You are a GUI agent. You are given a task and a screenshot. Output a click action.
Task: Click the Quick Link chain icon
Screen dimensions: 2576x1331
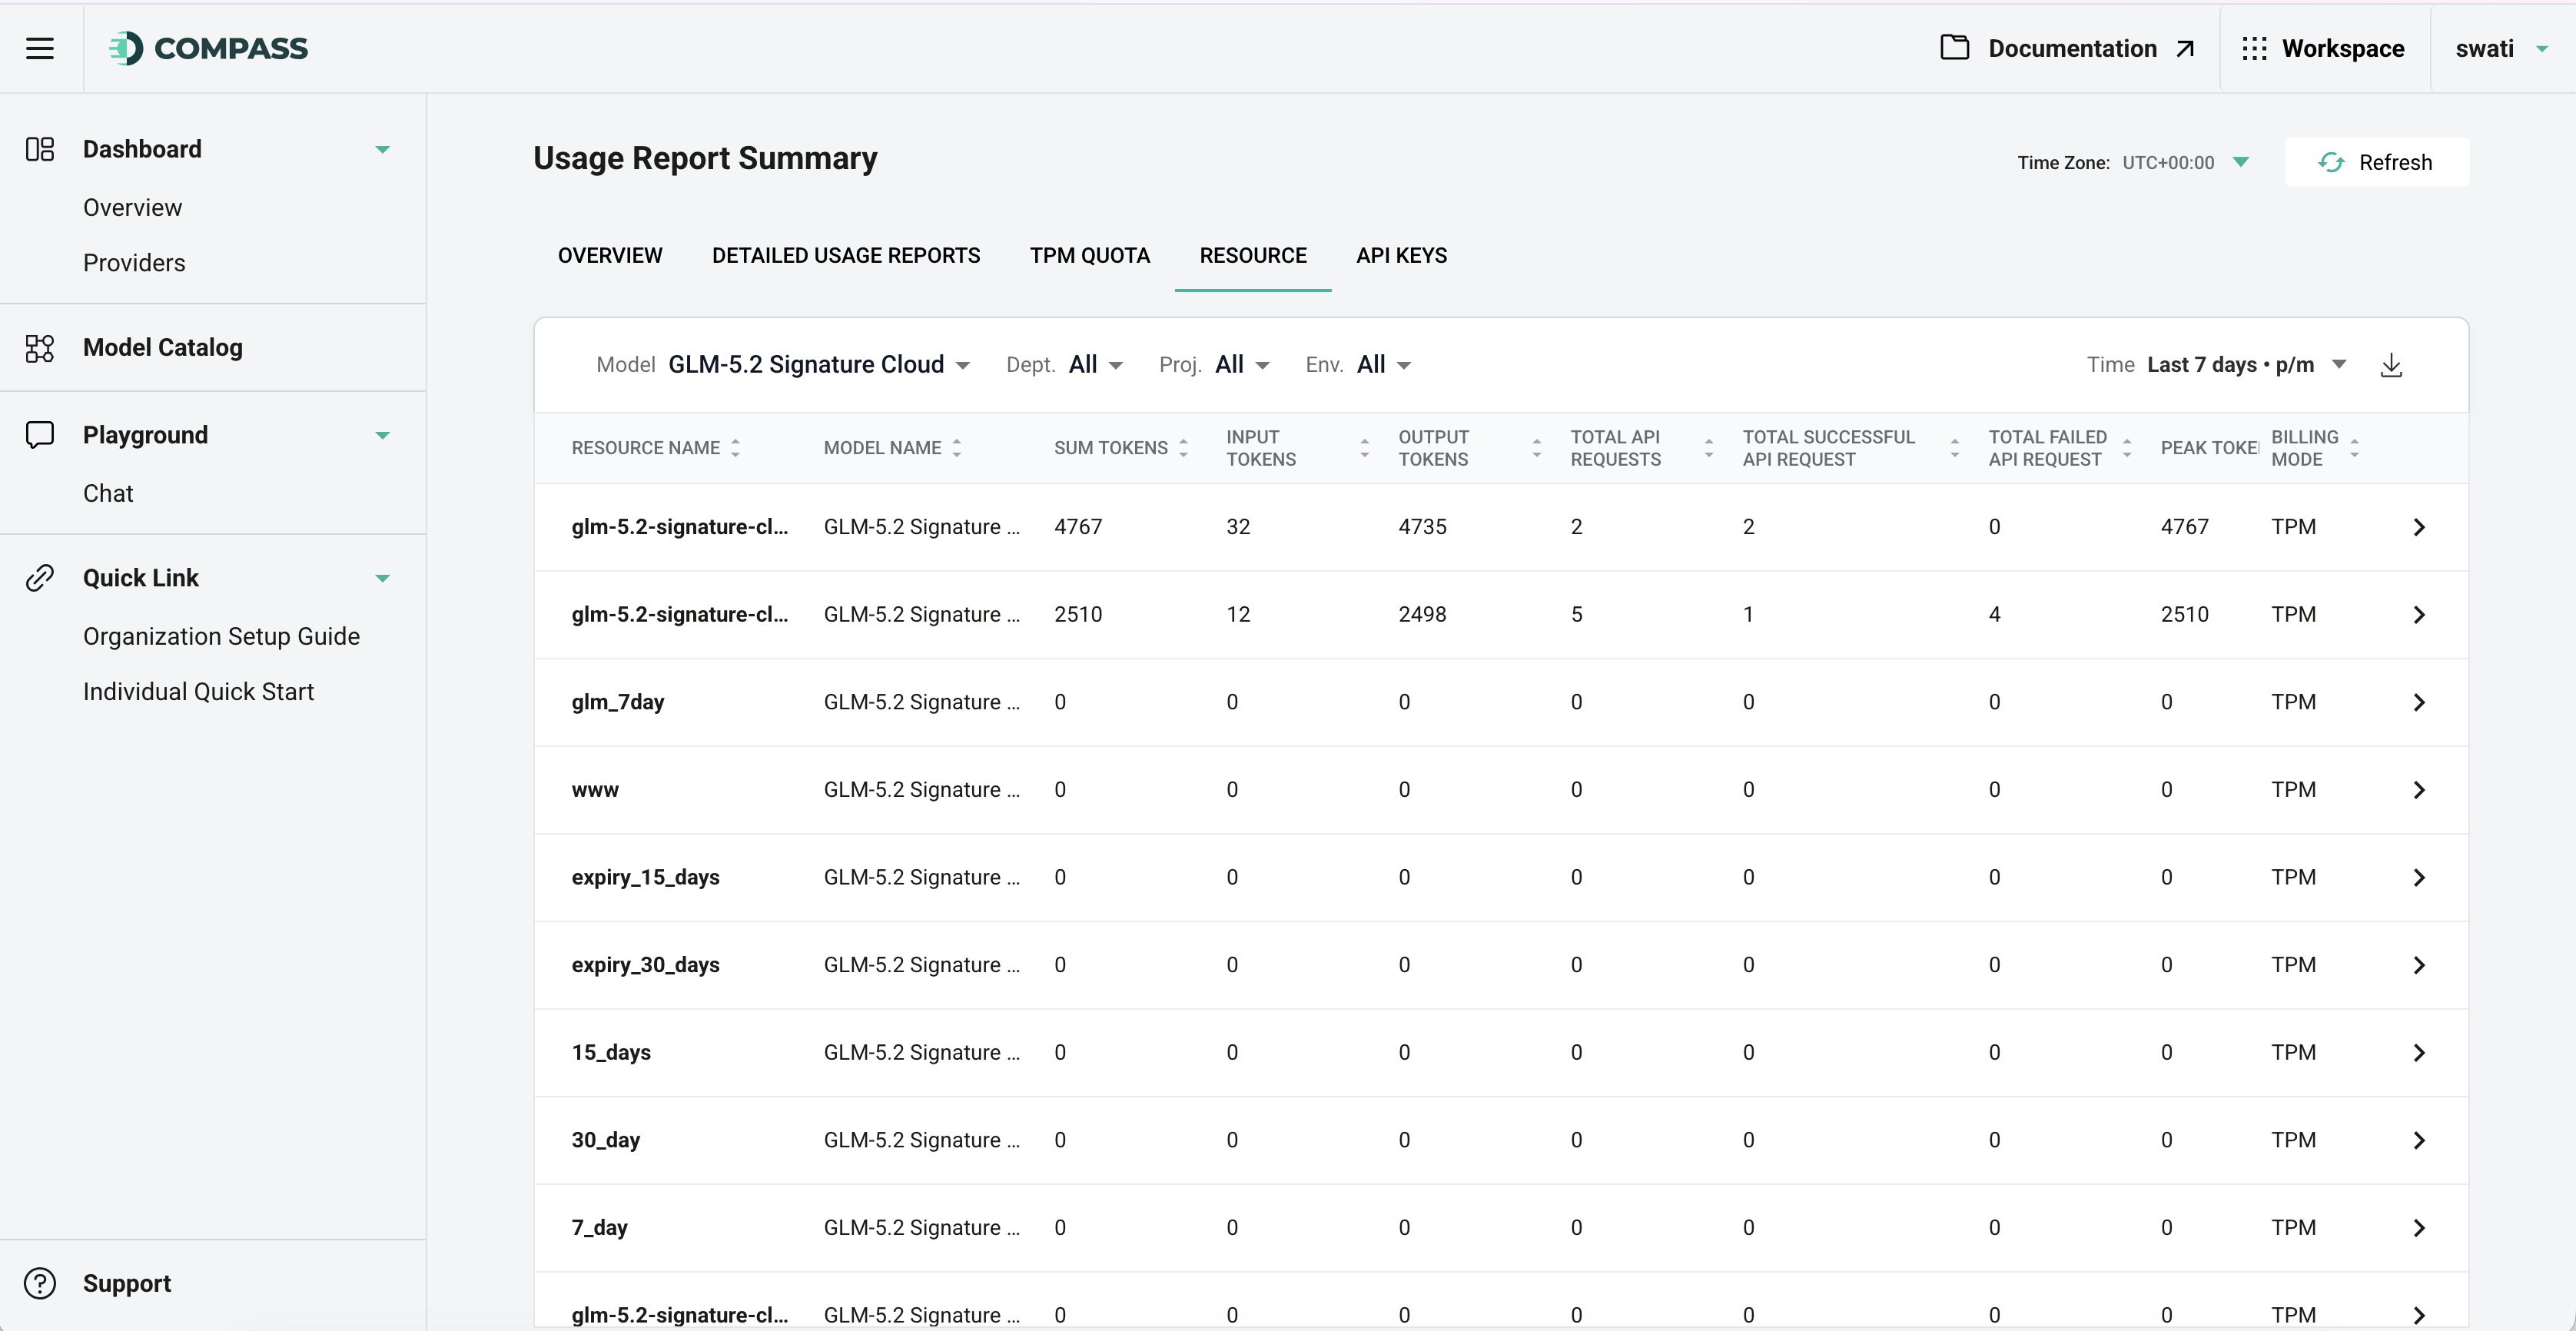pyautogui.click(x=40, y=578)
